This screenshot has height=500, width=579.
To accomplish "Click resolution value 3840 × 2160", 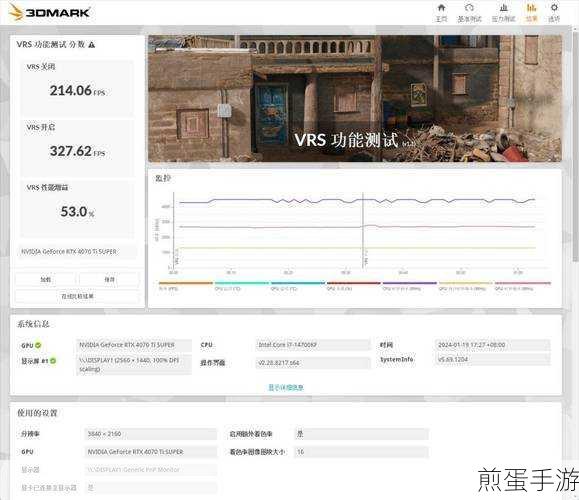I will pos(151,434).
